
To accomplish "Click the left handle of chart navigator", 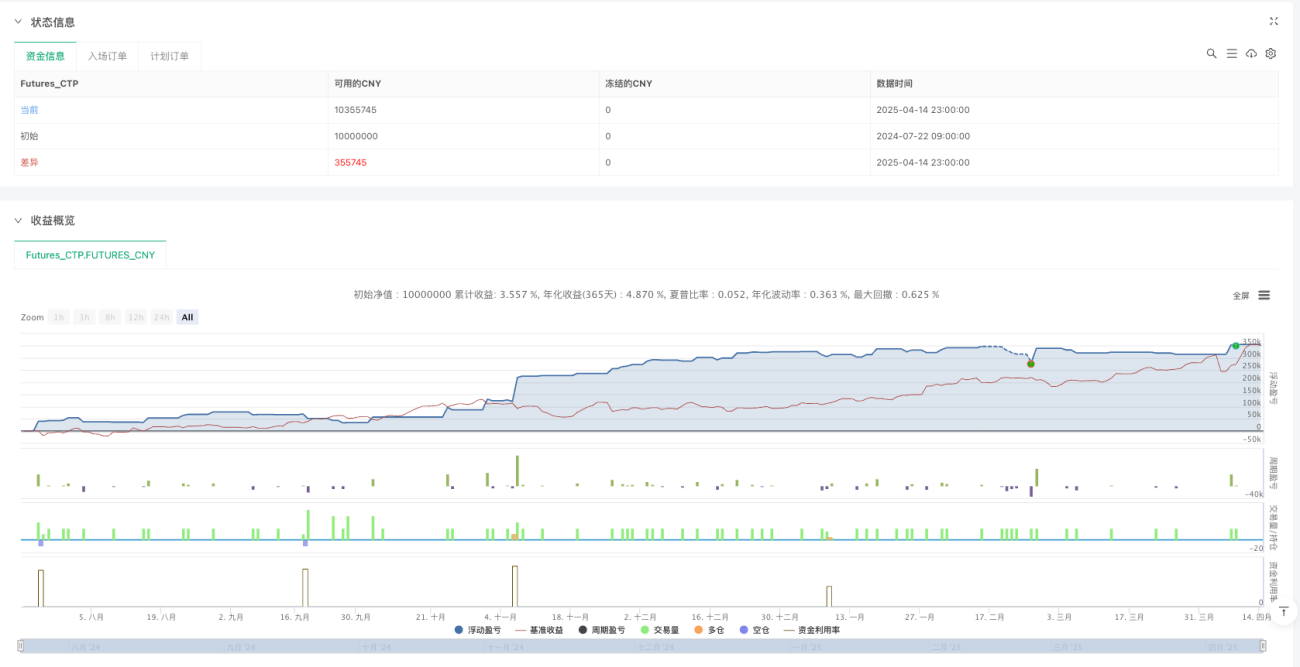I will coord(22,647).
